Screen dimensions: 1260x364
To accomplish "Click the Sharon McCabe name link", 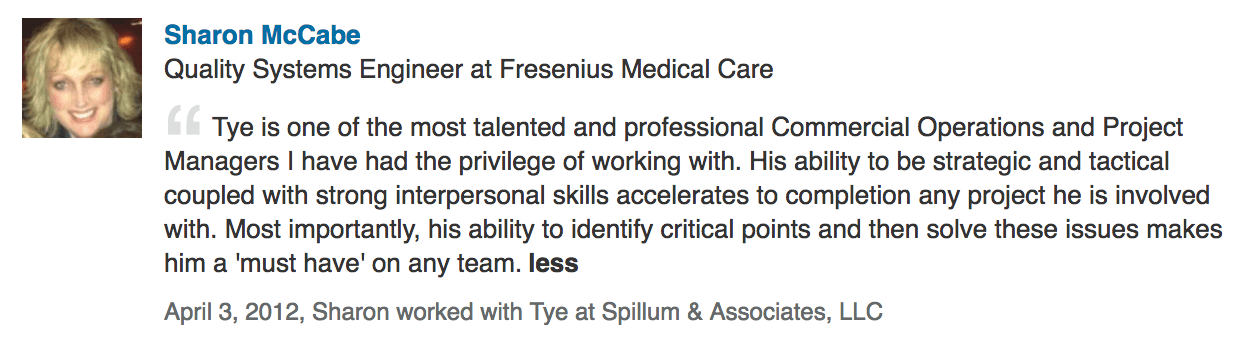I will pyautogui.click(x=262, y=35).
